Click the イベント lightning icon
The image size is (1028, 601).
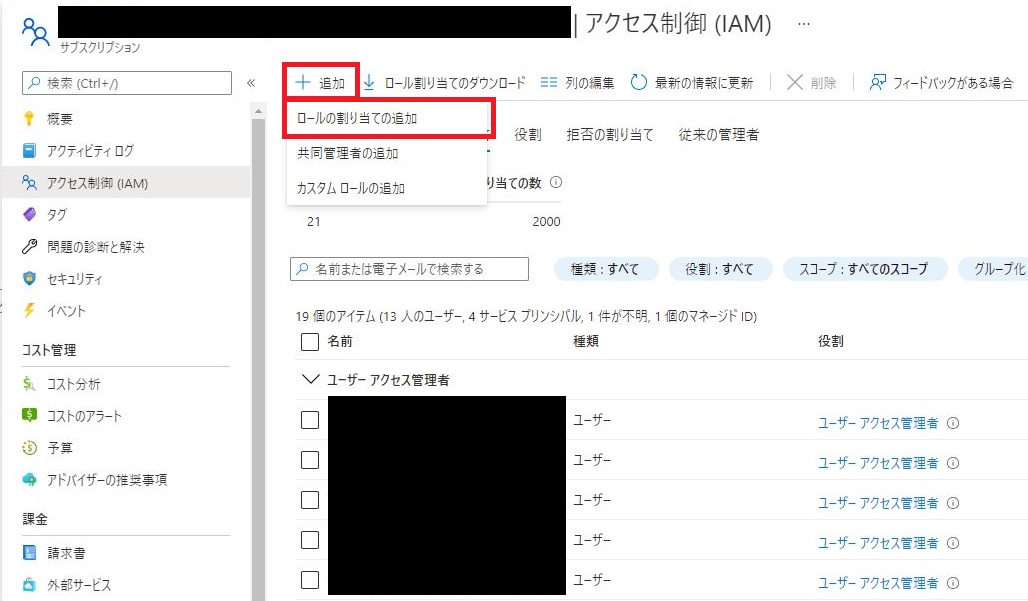30,310
